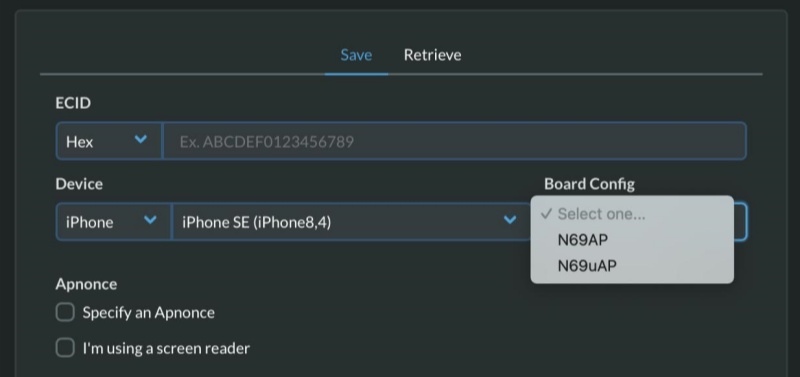Click the chevron arrow beside Hex
The height and width of the screenshot is (377, 800).
click(140, 139)
